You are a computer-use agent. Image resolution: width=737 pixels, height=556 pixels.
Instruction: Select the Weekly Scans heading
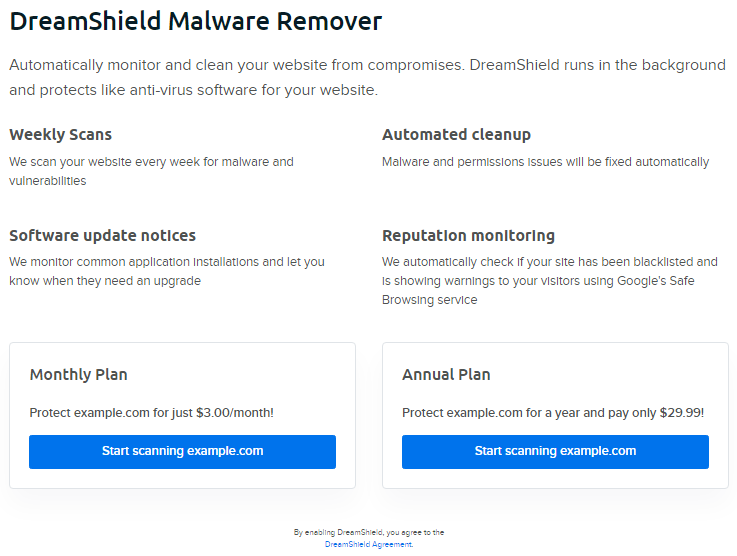[x=61, y=134]
